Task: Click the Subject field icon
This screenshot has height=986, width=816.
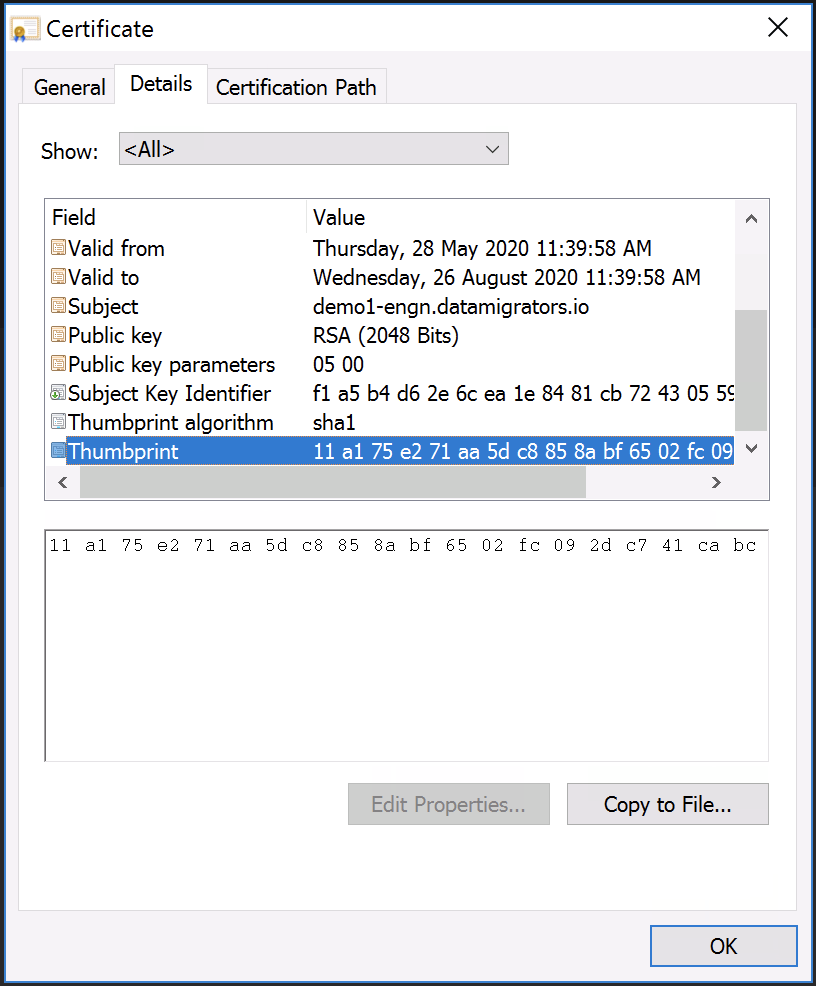Action: tap(59, 306)
